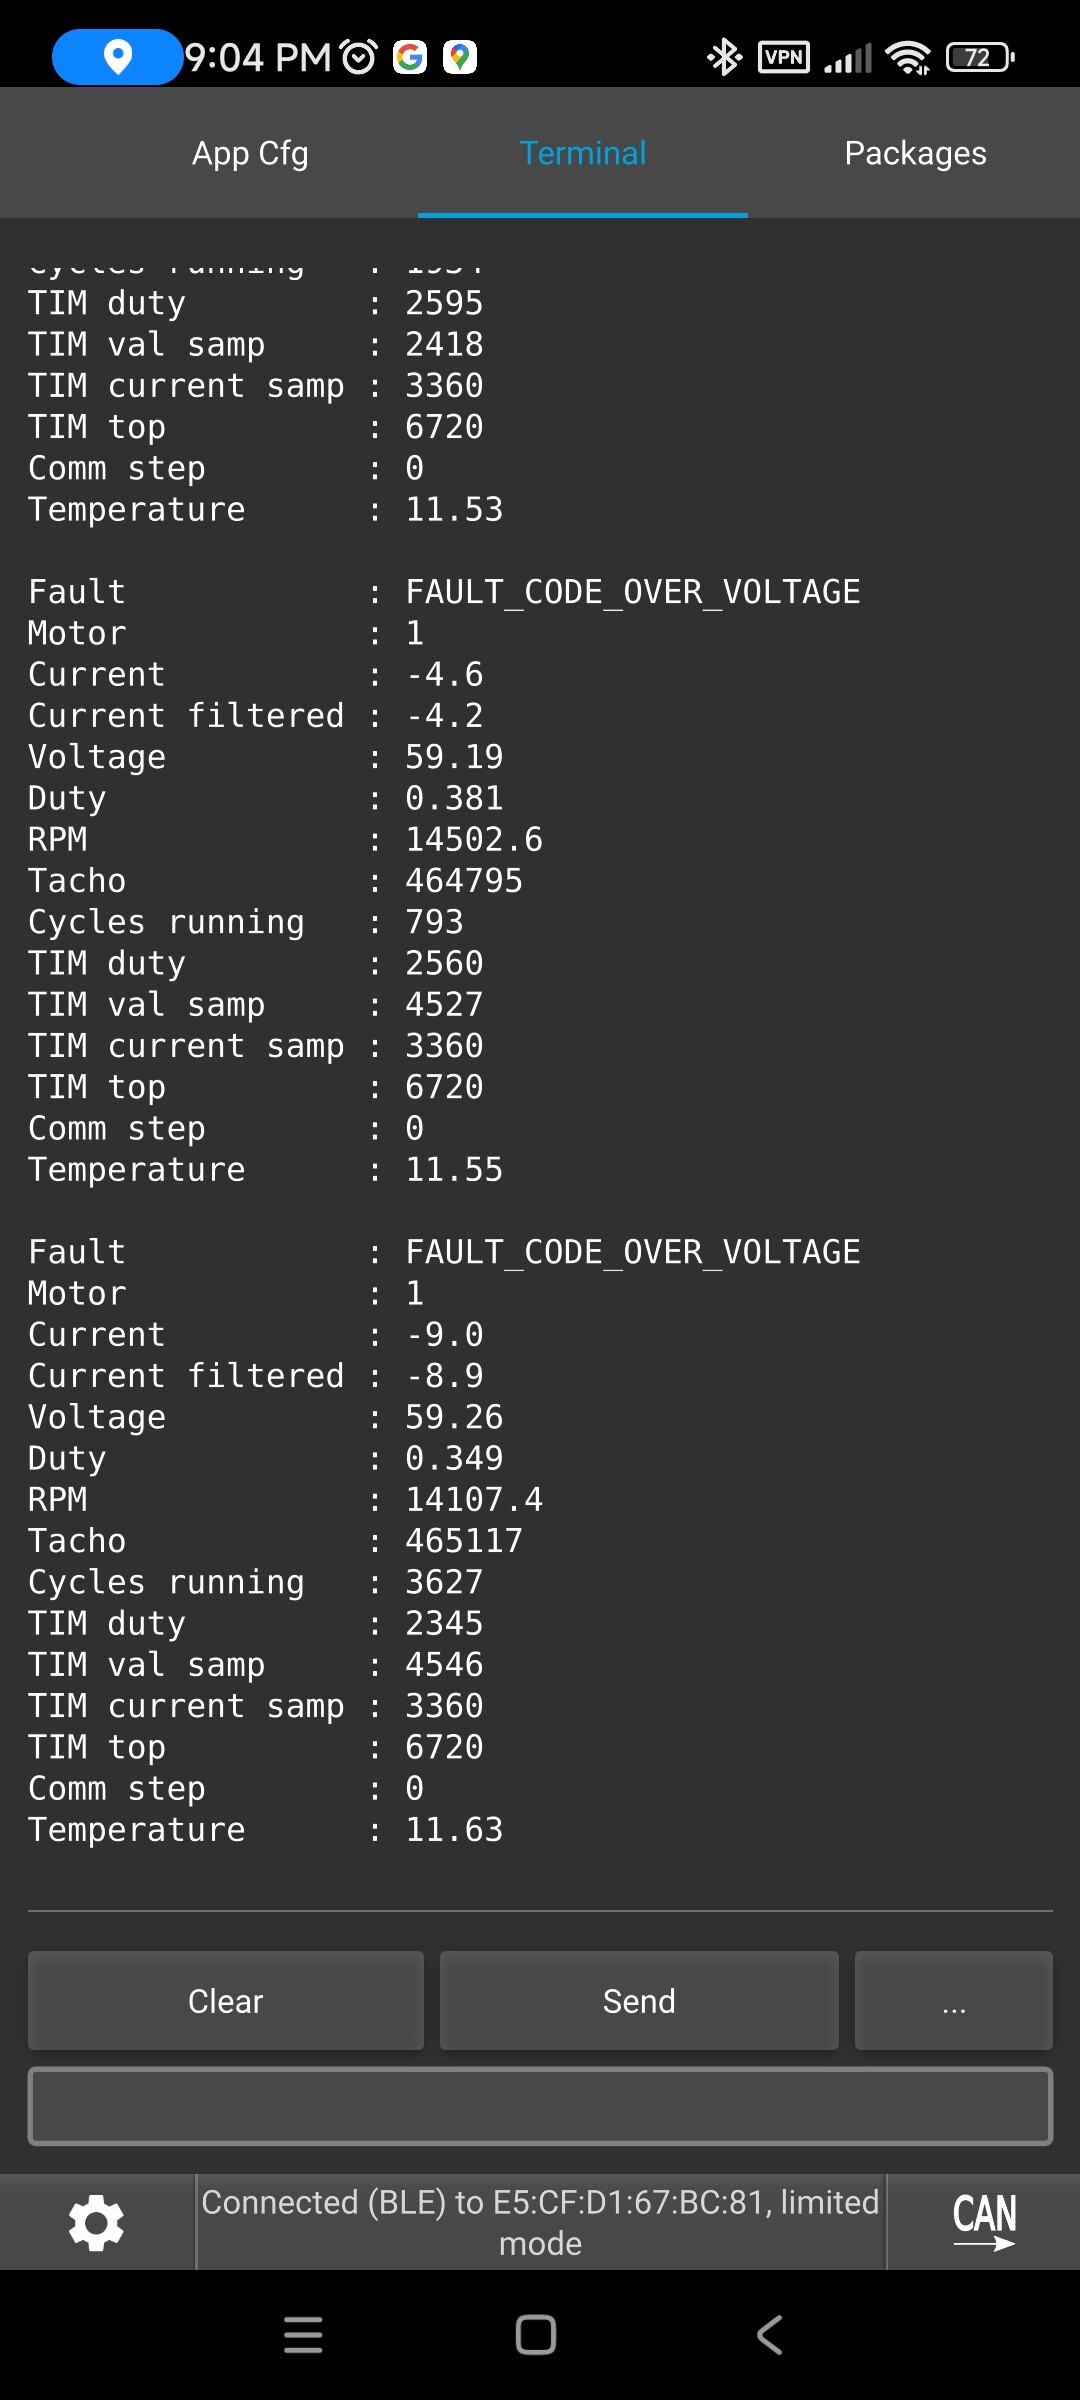Screen dimensions: 1080x2400
Task: Send the terminal command
Action: point(639,2001)
